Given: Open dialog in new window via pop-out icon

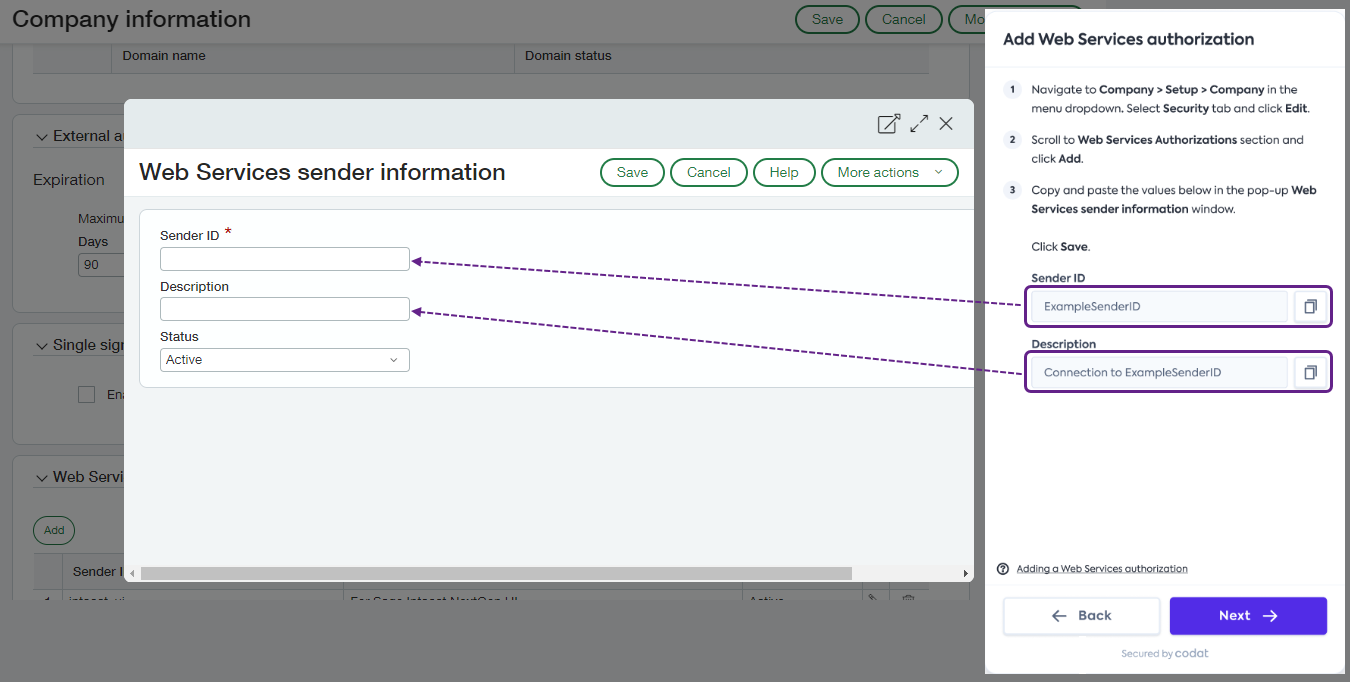Looking at the screenshot, I should [888, 123].
